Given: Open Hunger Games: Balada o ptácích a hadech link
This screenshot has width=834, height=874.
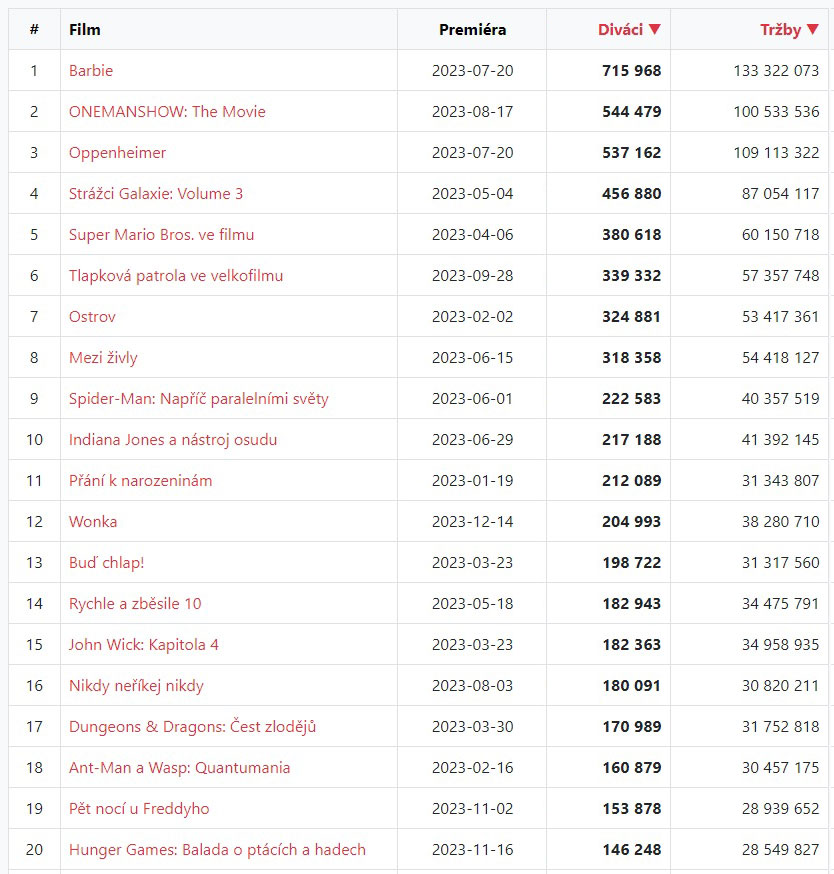Looking at the screenshot, I should tap(217, 849).
